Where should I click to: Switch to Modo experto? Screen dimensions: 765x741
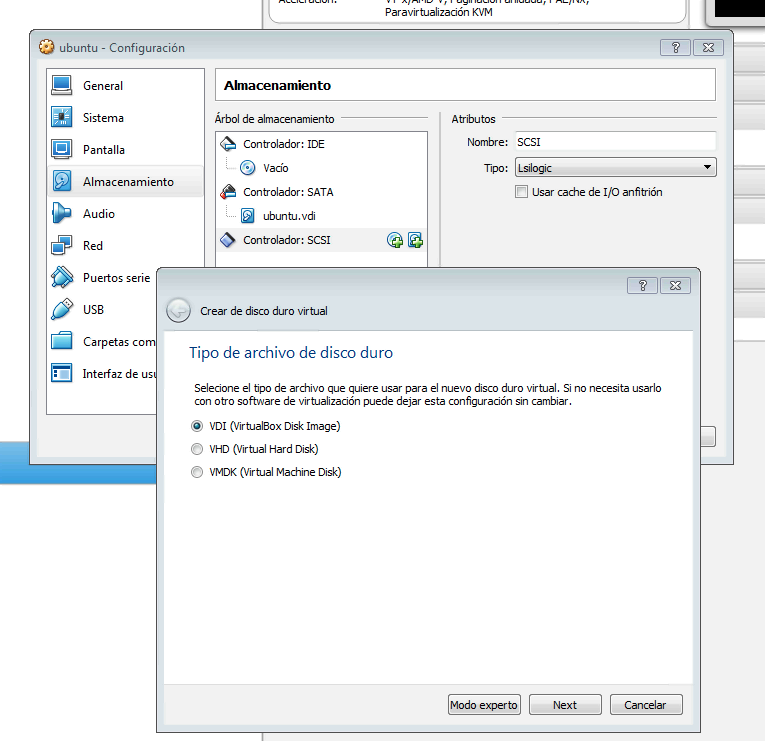pyautogui.click(x=484, y=705)
